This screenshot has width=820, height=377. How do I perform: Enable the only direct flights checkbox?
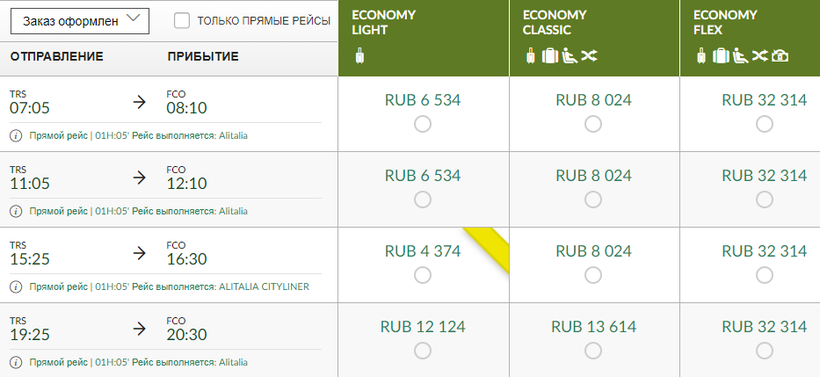click(x=181, y=21)
